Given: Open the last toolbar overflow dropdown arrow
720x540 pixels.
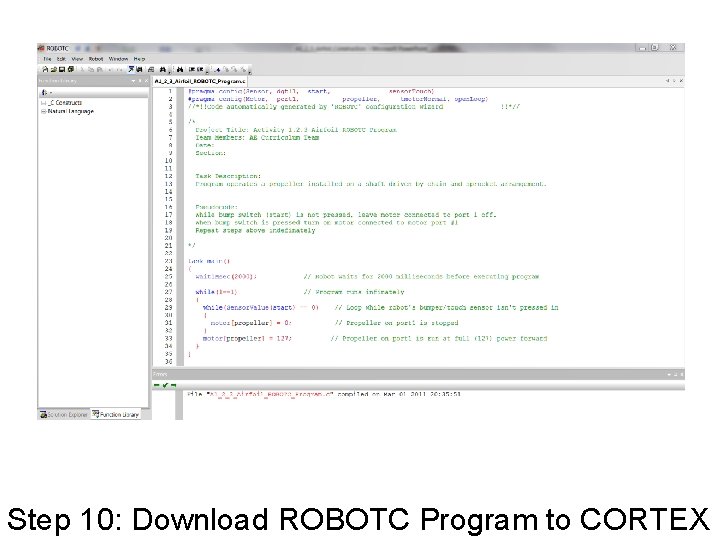Looking at the screenshot, I should click(249, 71).
